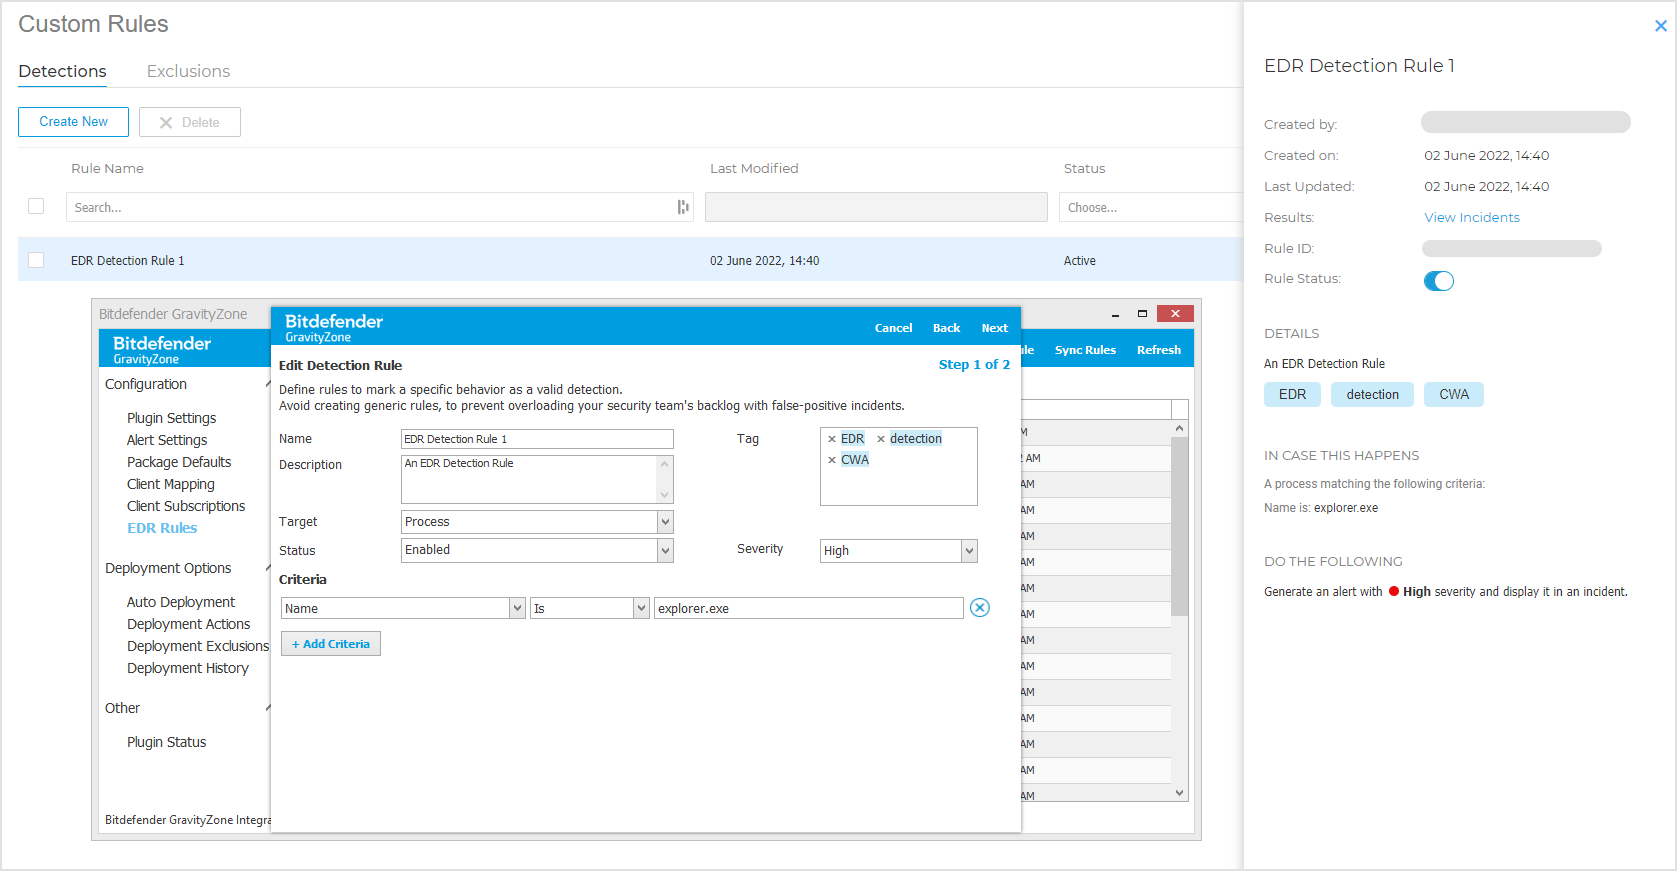This screenshot has width=1677, height=871.
Task: Remove the explorer.exe criteria row
Action: 979,608
